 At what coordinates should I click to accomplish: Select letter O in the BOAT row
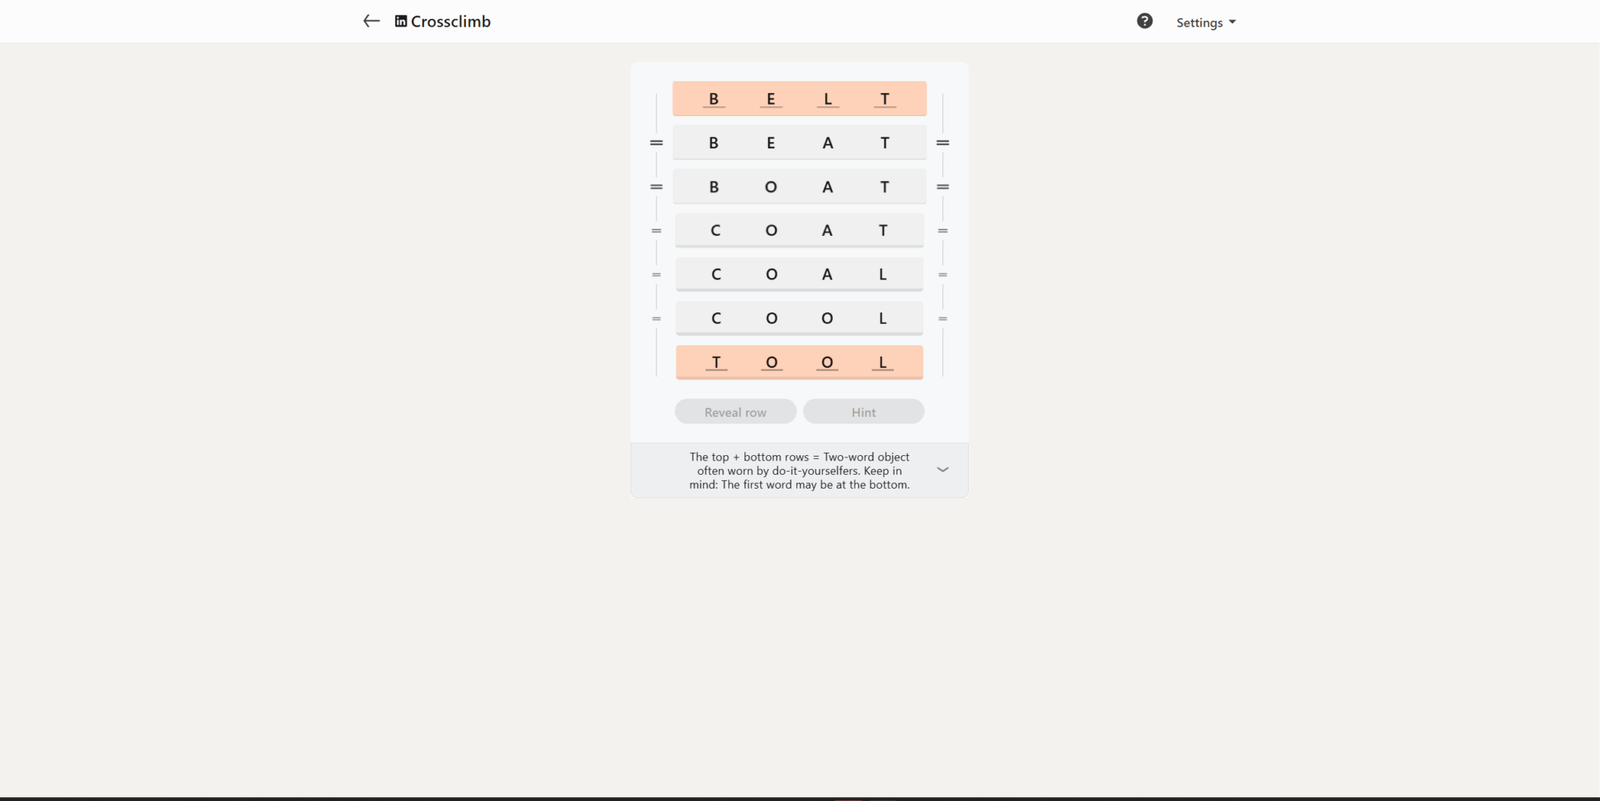pos(770,187)
